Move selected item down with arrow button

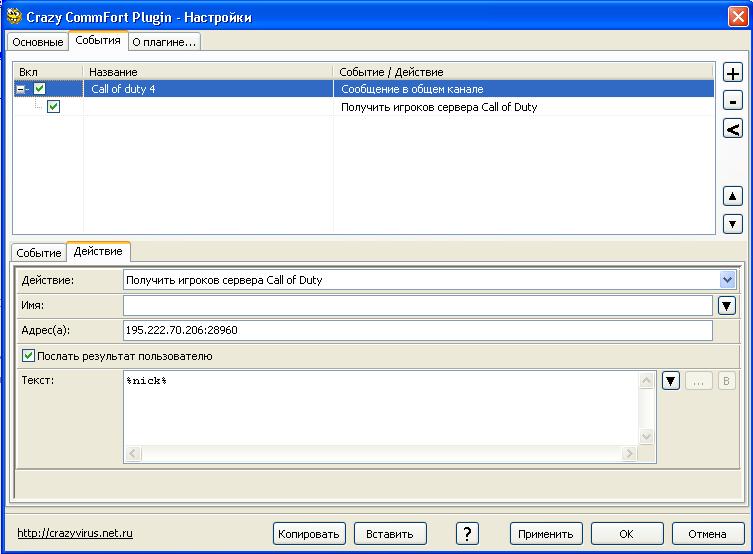[732, 224]
